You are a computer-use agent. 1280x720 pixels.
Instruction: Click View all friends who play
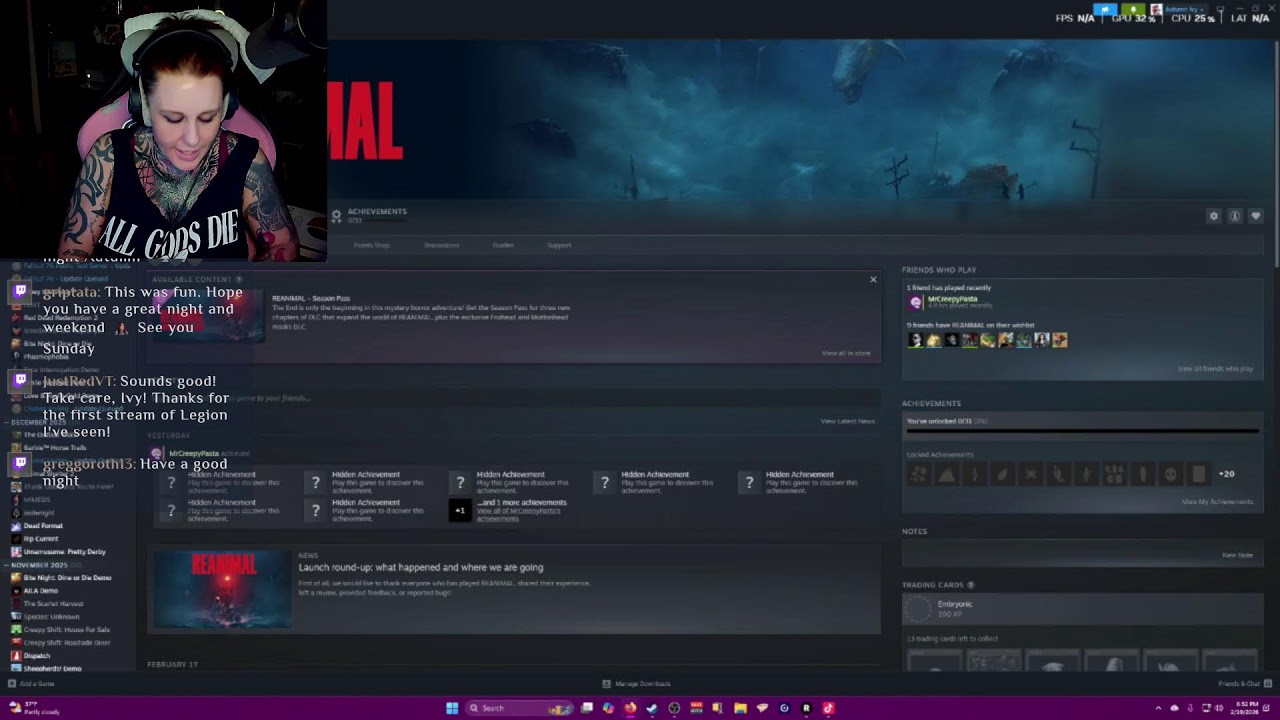(x=1215, y=369)
